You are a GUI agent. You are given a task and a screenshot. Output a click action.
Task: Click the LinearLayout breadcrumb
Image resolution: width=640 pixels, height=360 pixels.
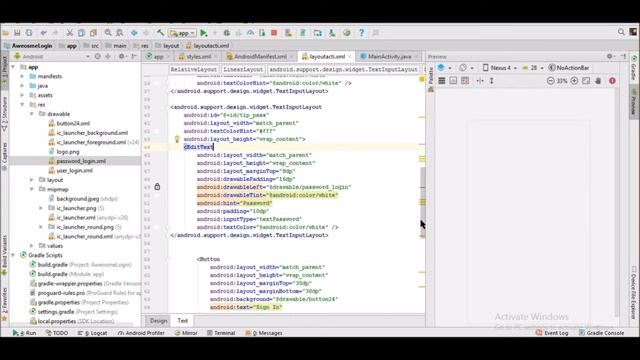tap(243, 69)
